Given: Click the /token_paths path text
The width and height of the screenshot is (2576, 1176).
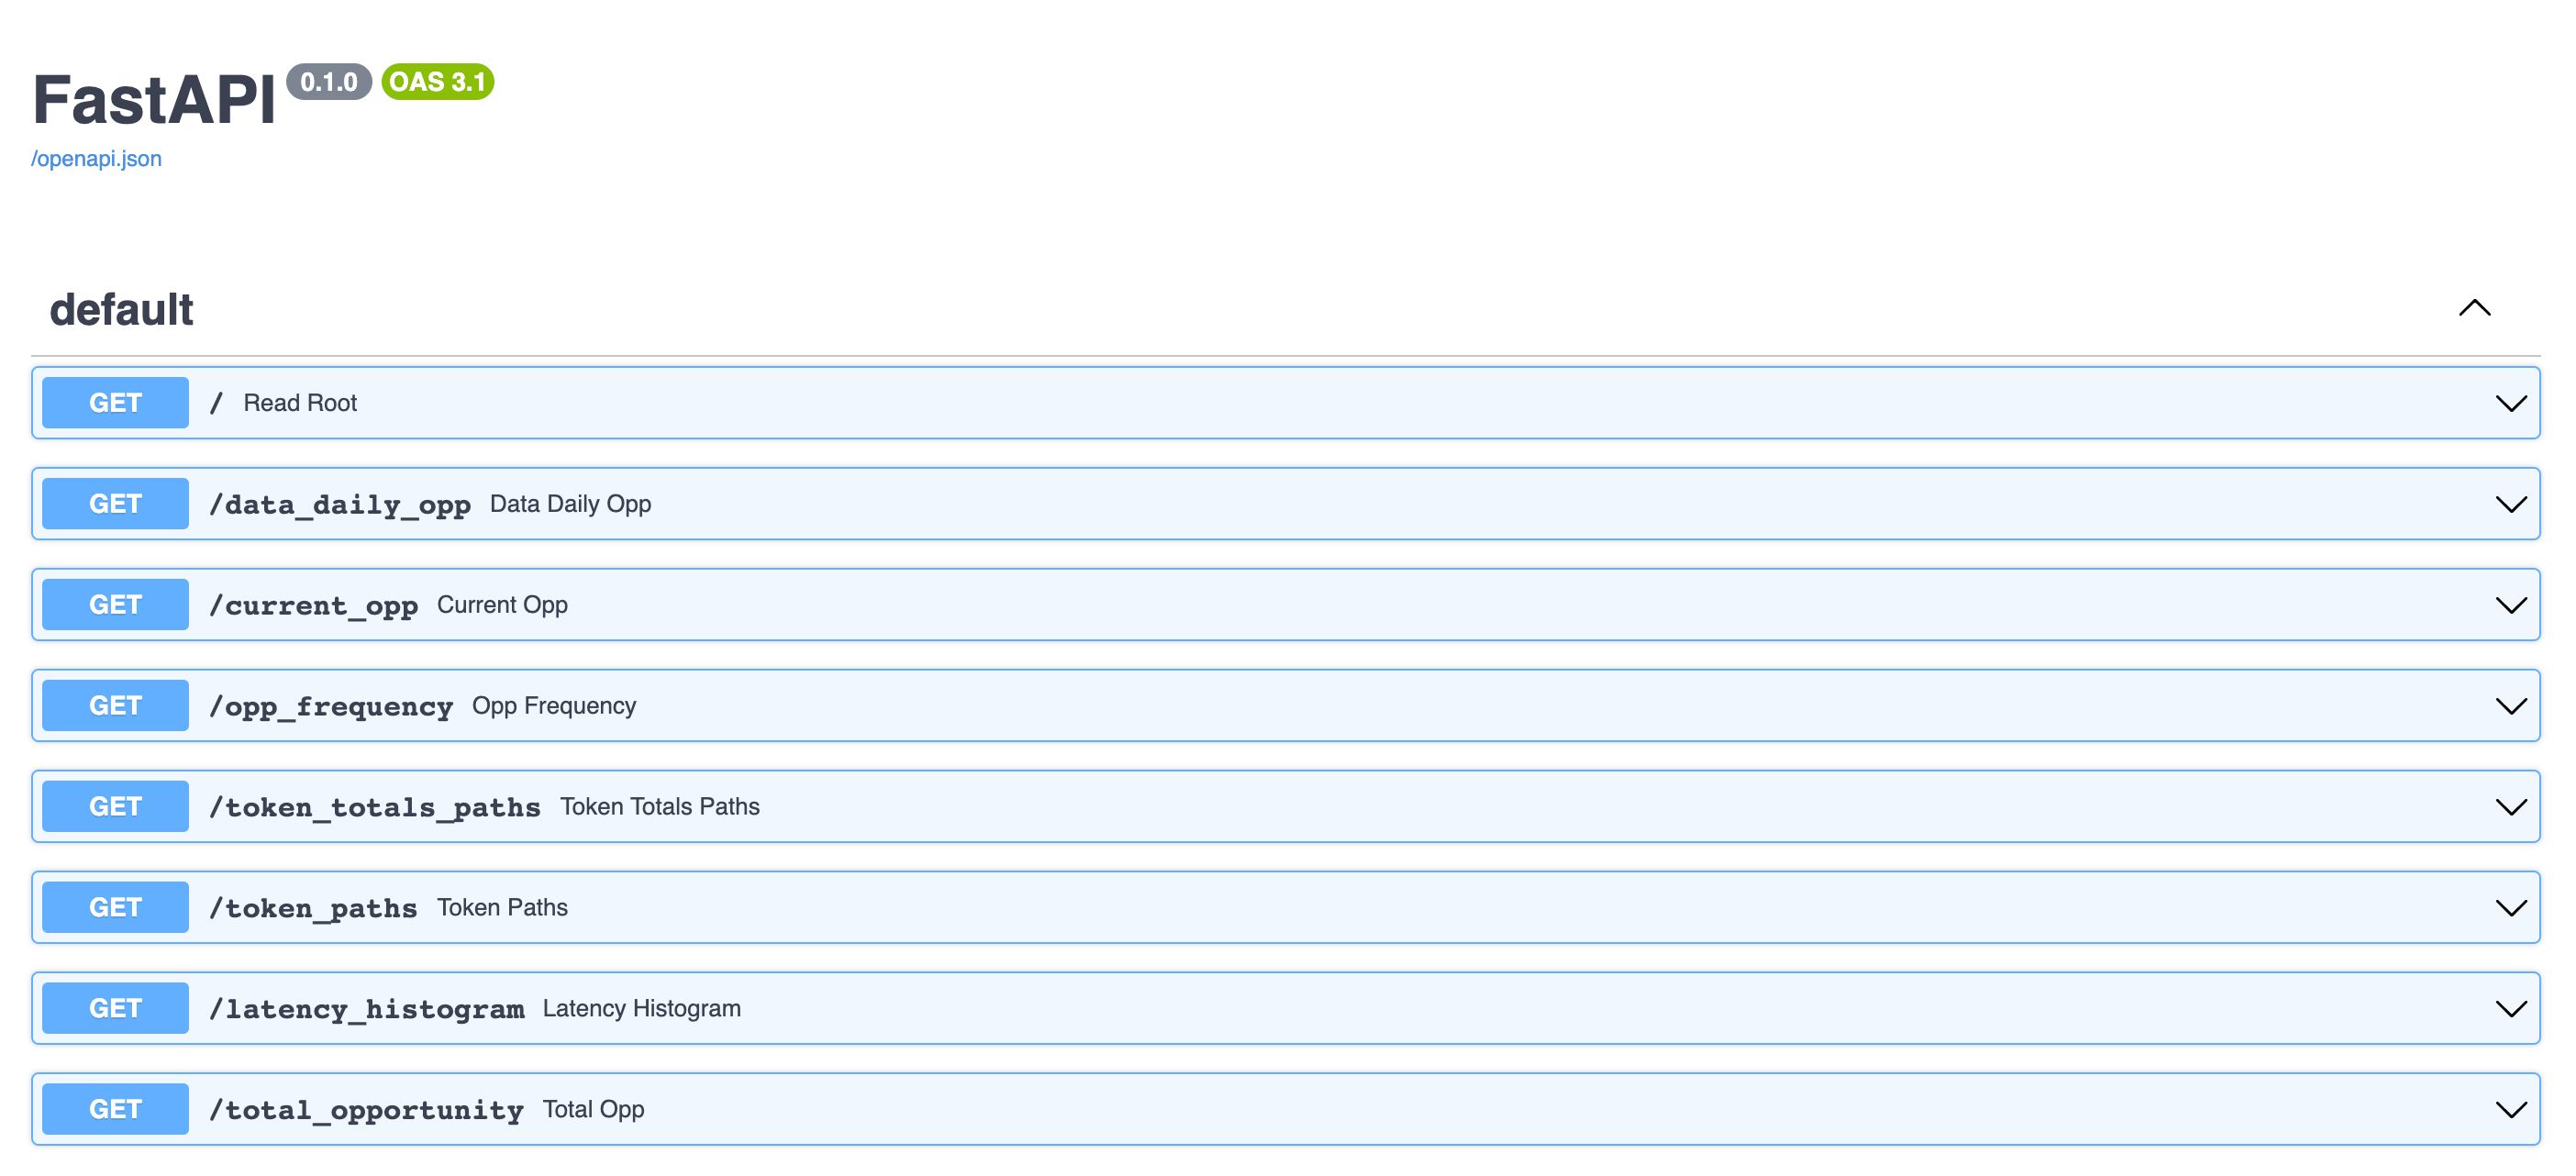Looking at the screenshot, I should 313,909.
